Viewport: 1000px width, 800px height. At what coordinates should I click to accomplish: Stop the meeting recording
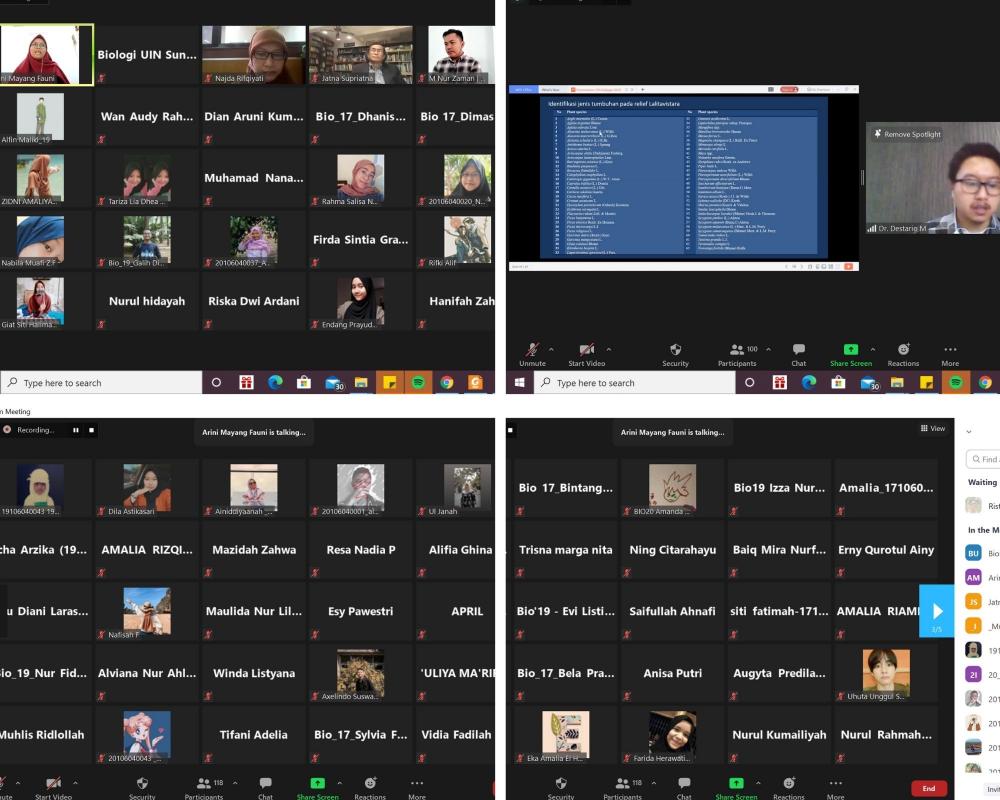92,430
